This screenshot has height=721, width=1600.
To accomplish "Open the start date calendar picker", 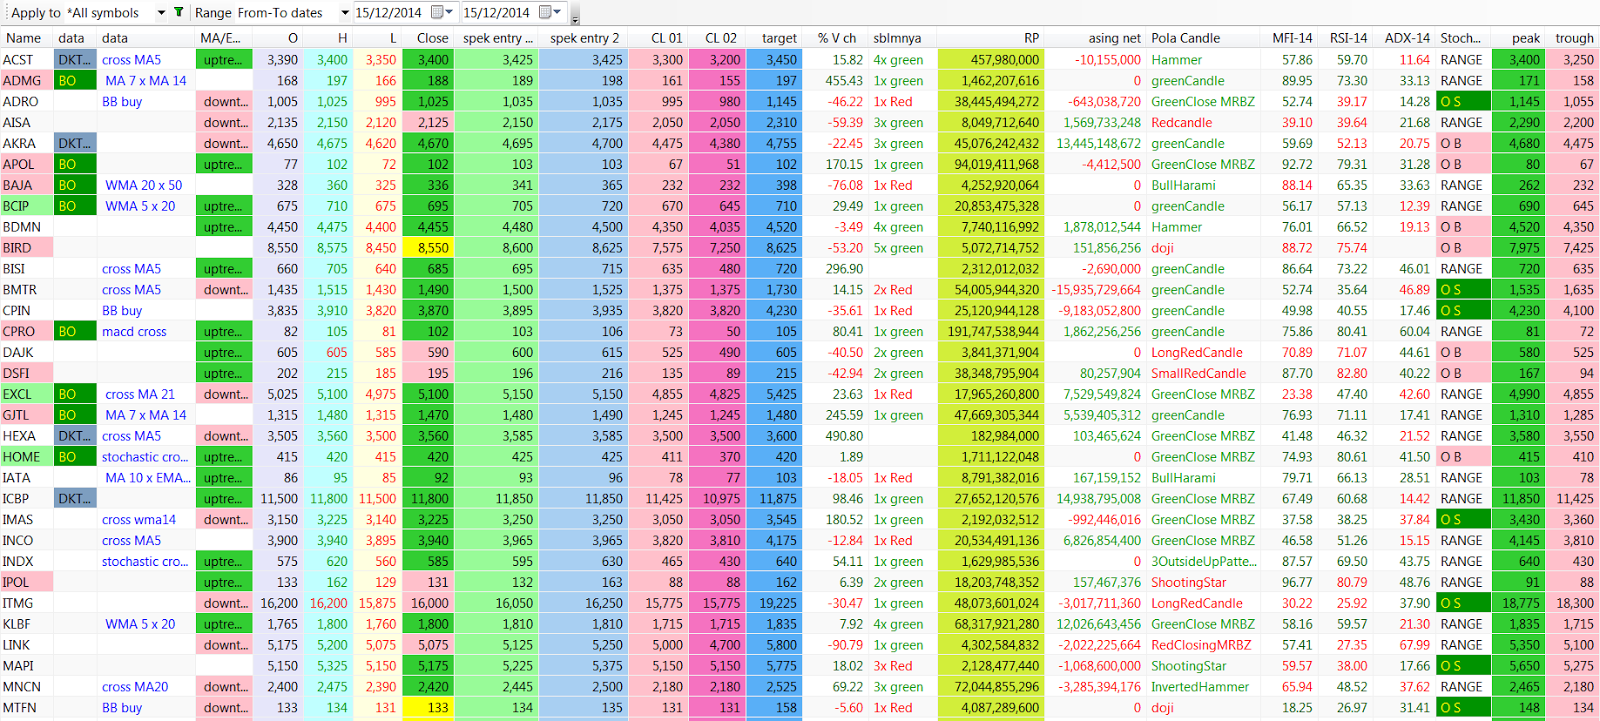I will point(442,13).
